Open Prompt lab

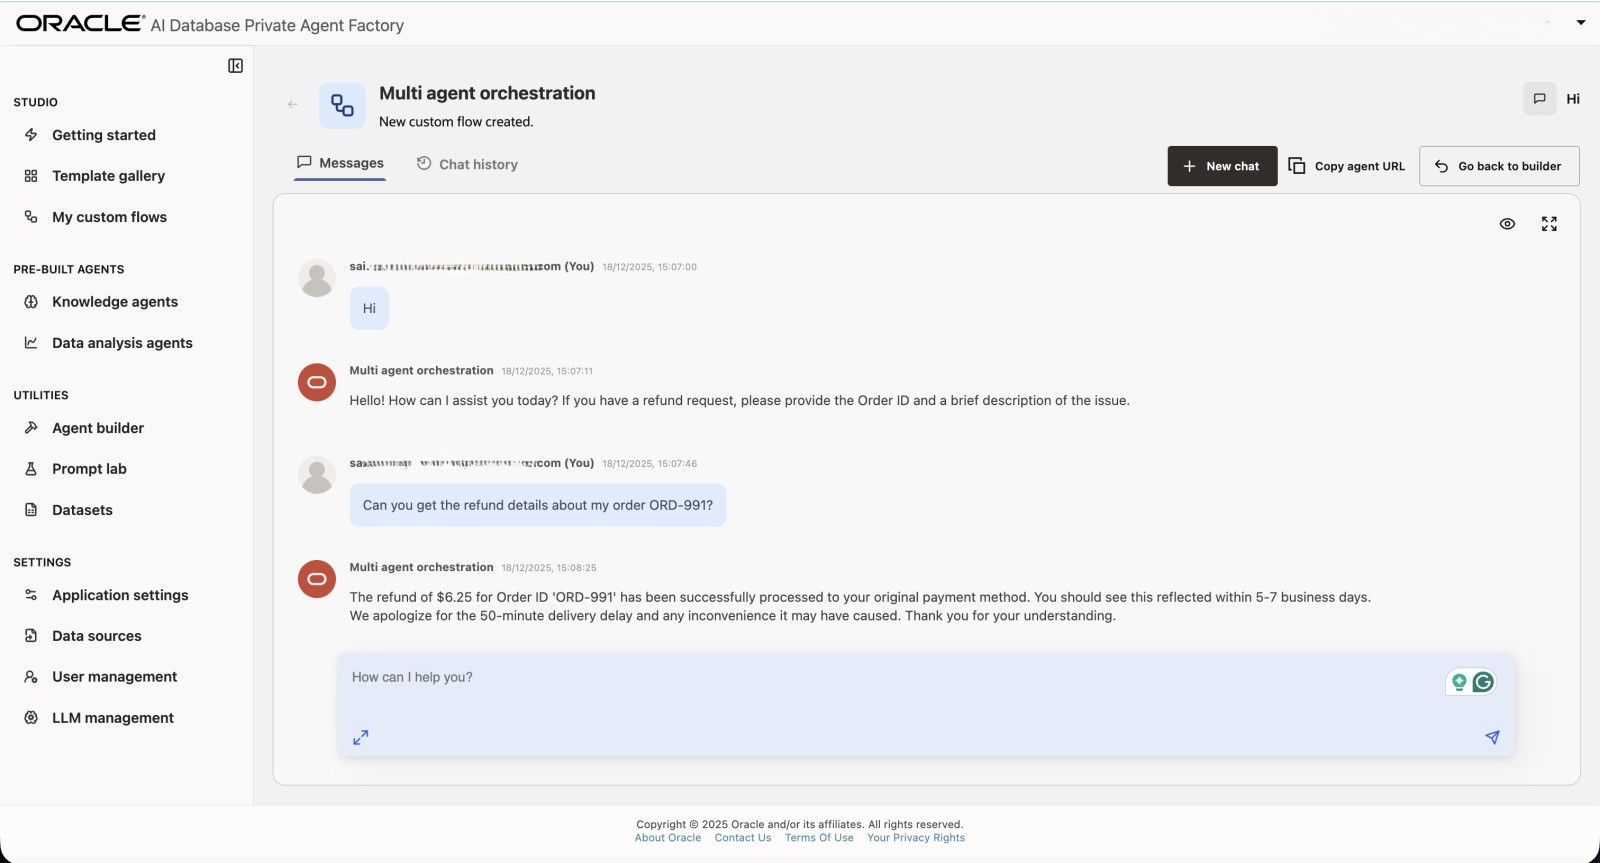tap(89, 469)
